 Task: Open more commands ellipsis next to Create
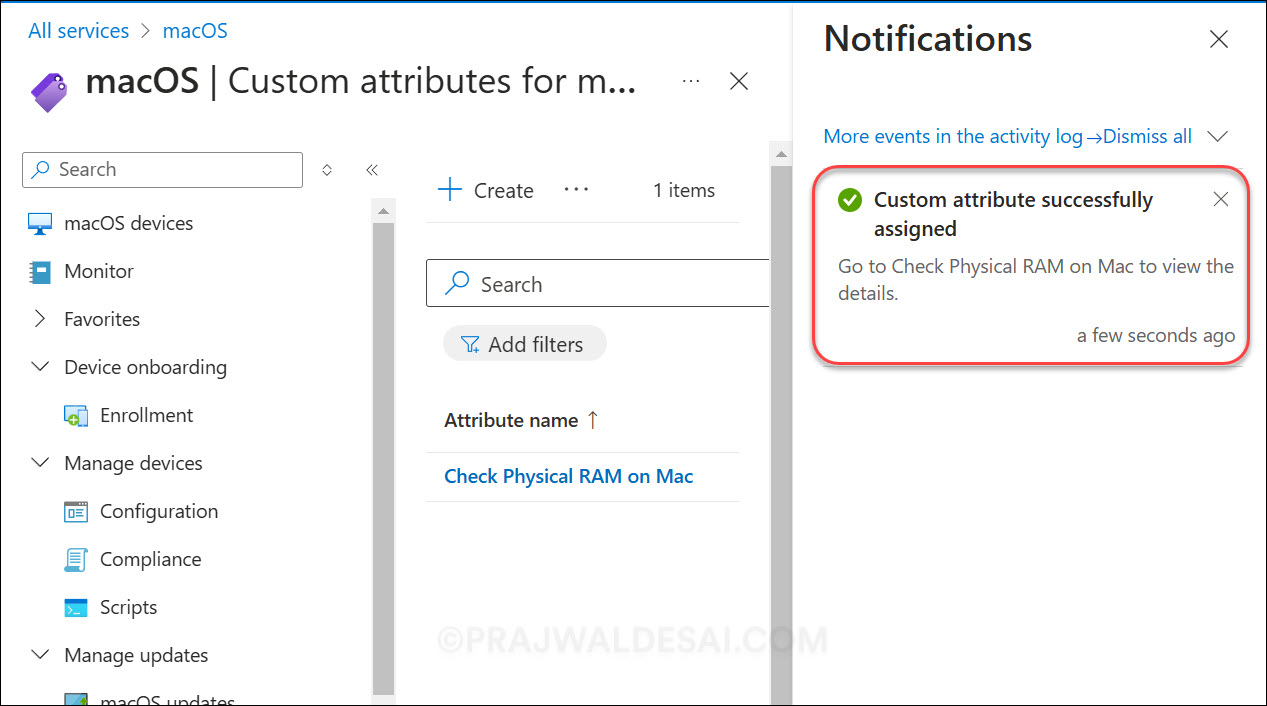pyautogui.click(x=577, y=190)
